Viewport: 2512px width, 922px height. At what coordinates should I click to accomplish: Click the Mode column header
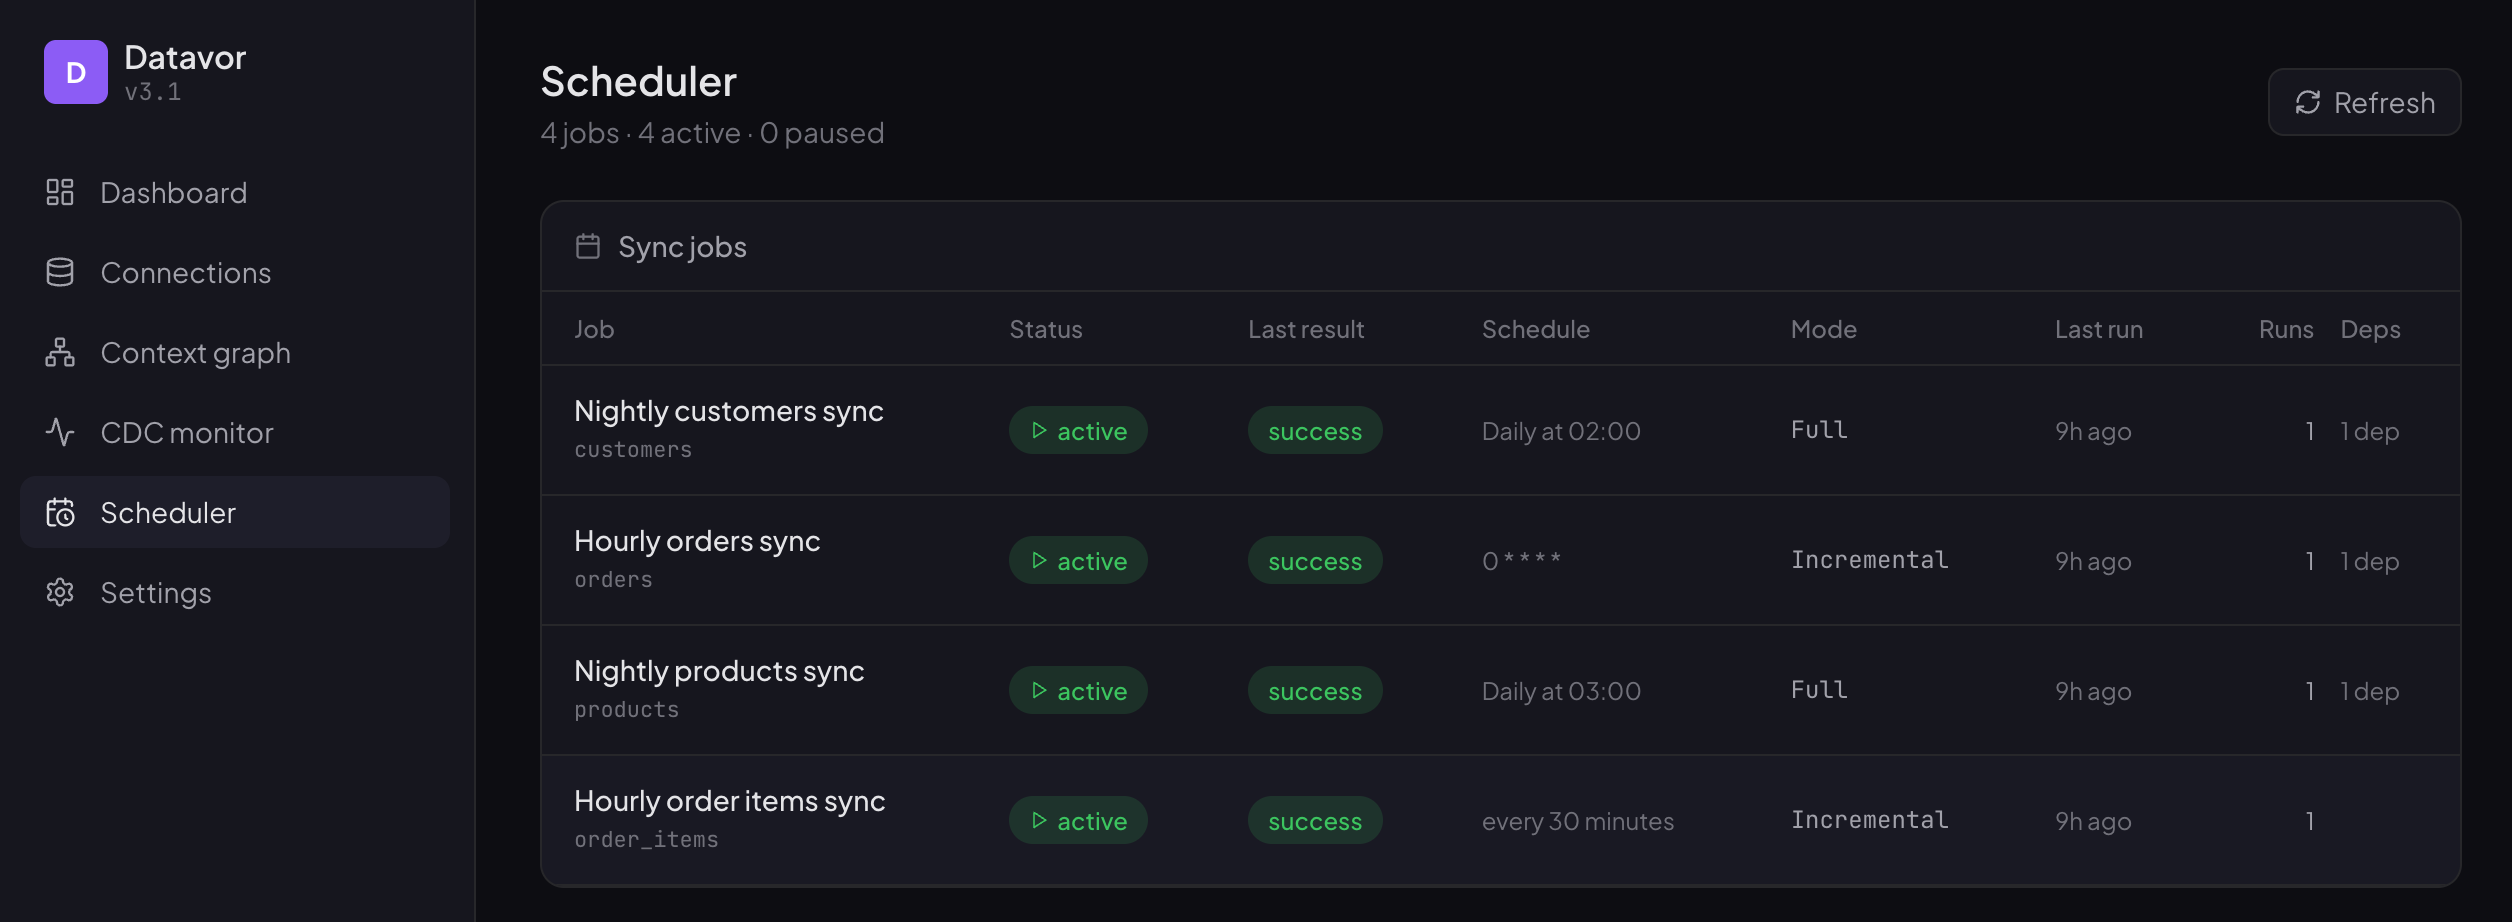[x=1824, y=329]
